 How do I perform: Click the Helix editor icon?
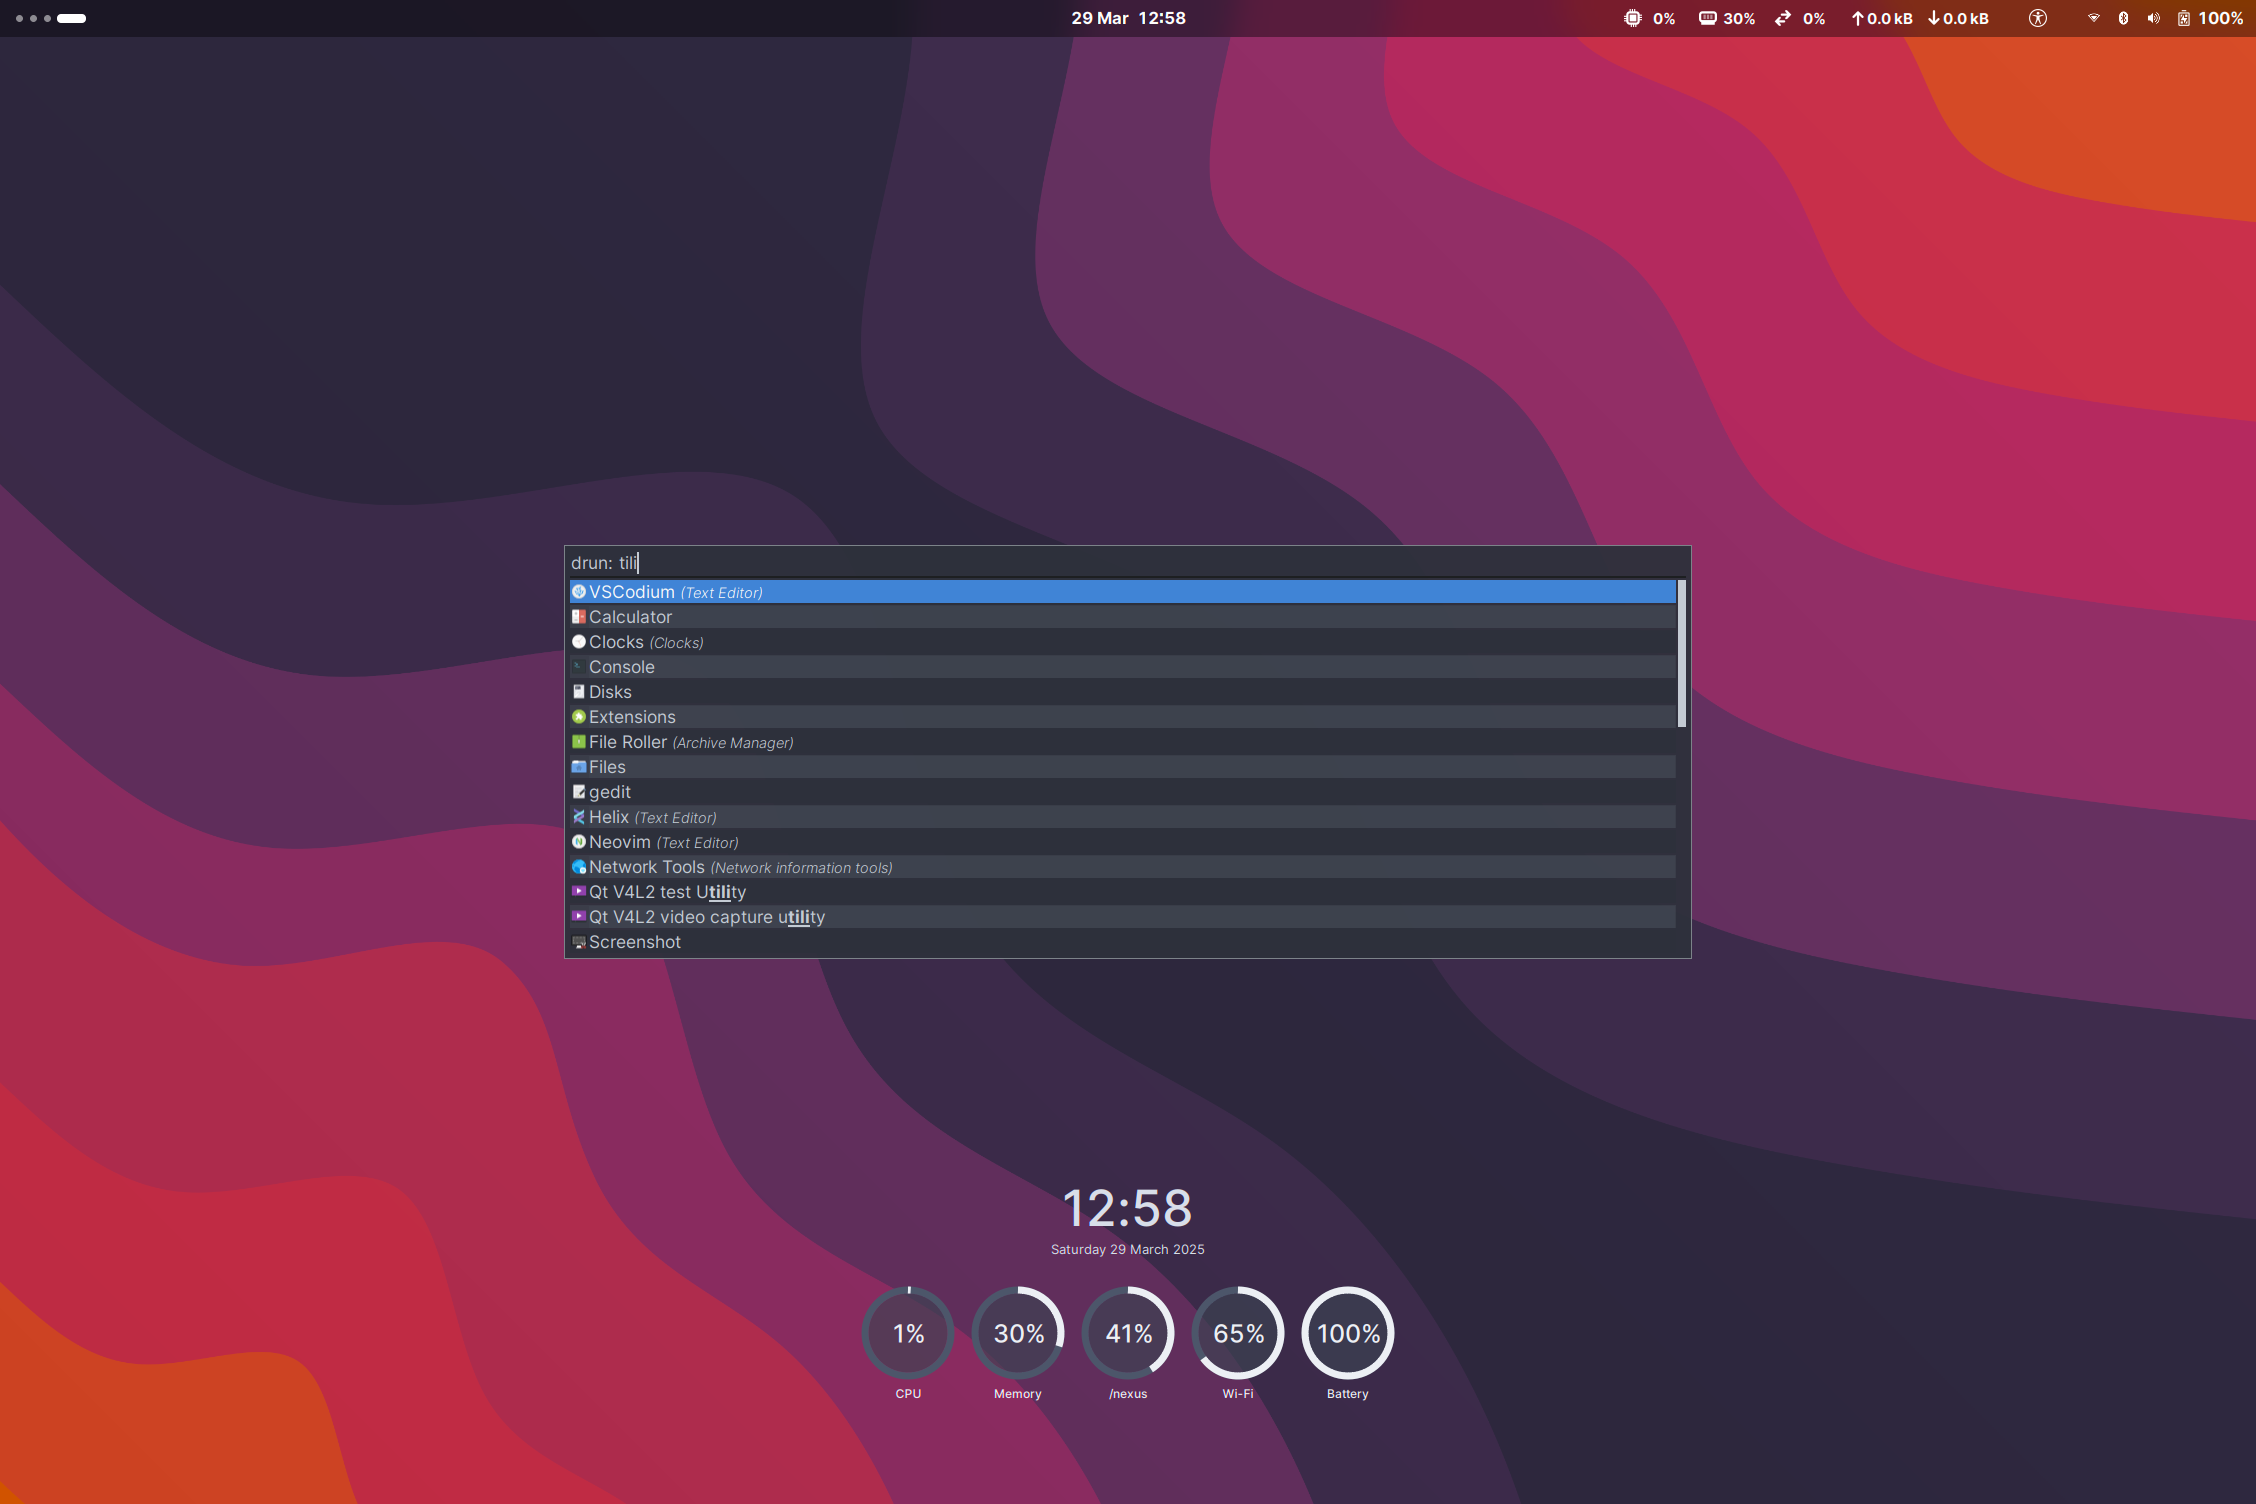(579, 817)
